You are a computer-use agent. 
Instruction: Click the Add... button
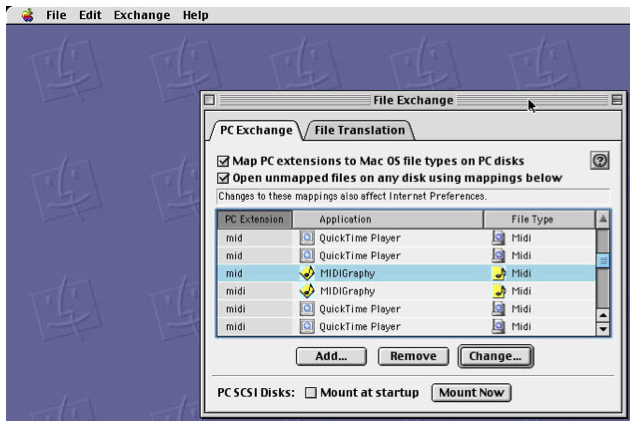click(x=331, y=356)
